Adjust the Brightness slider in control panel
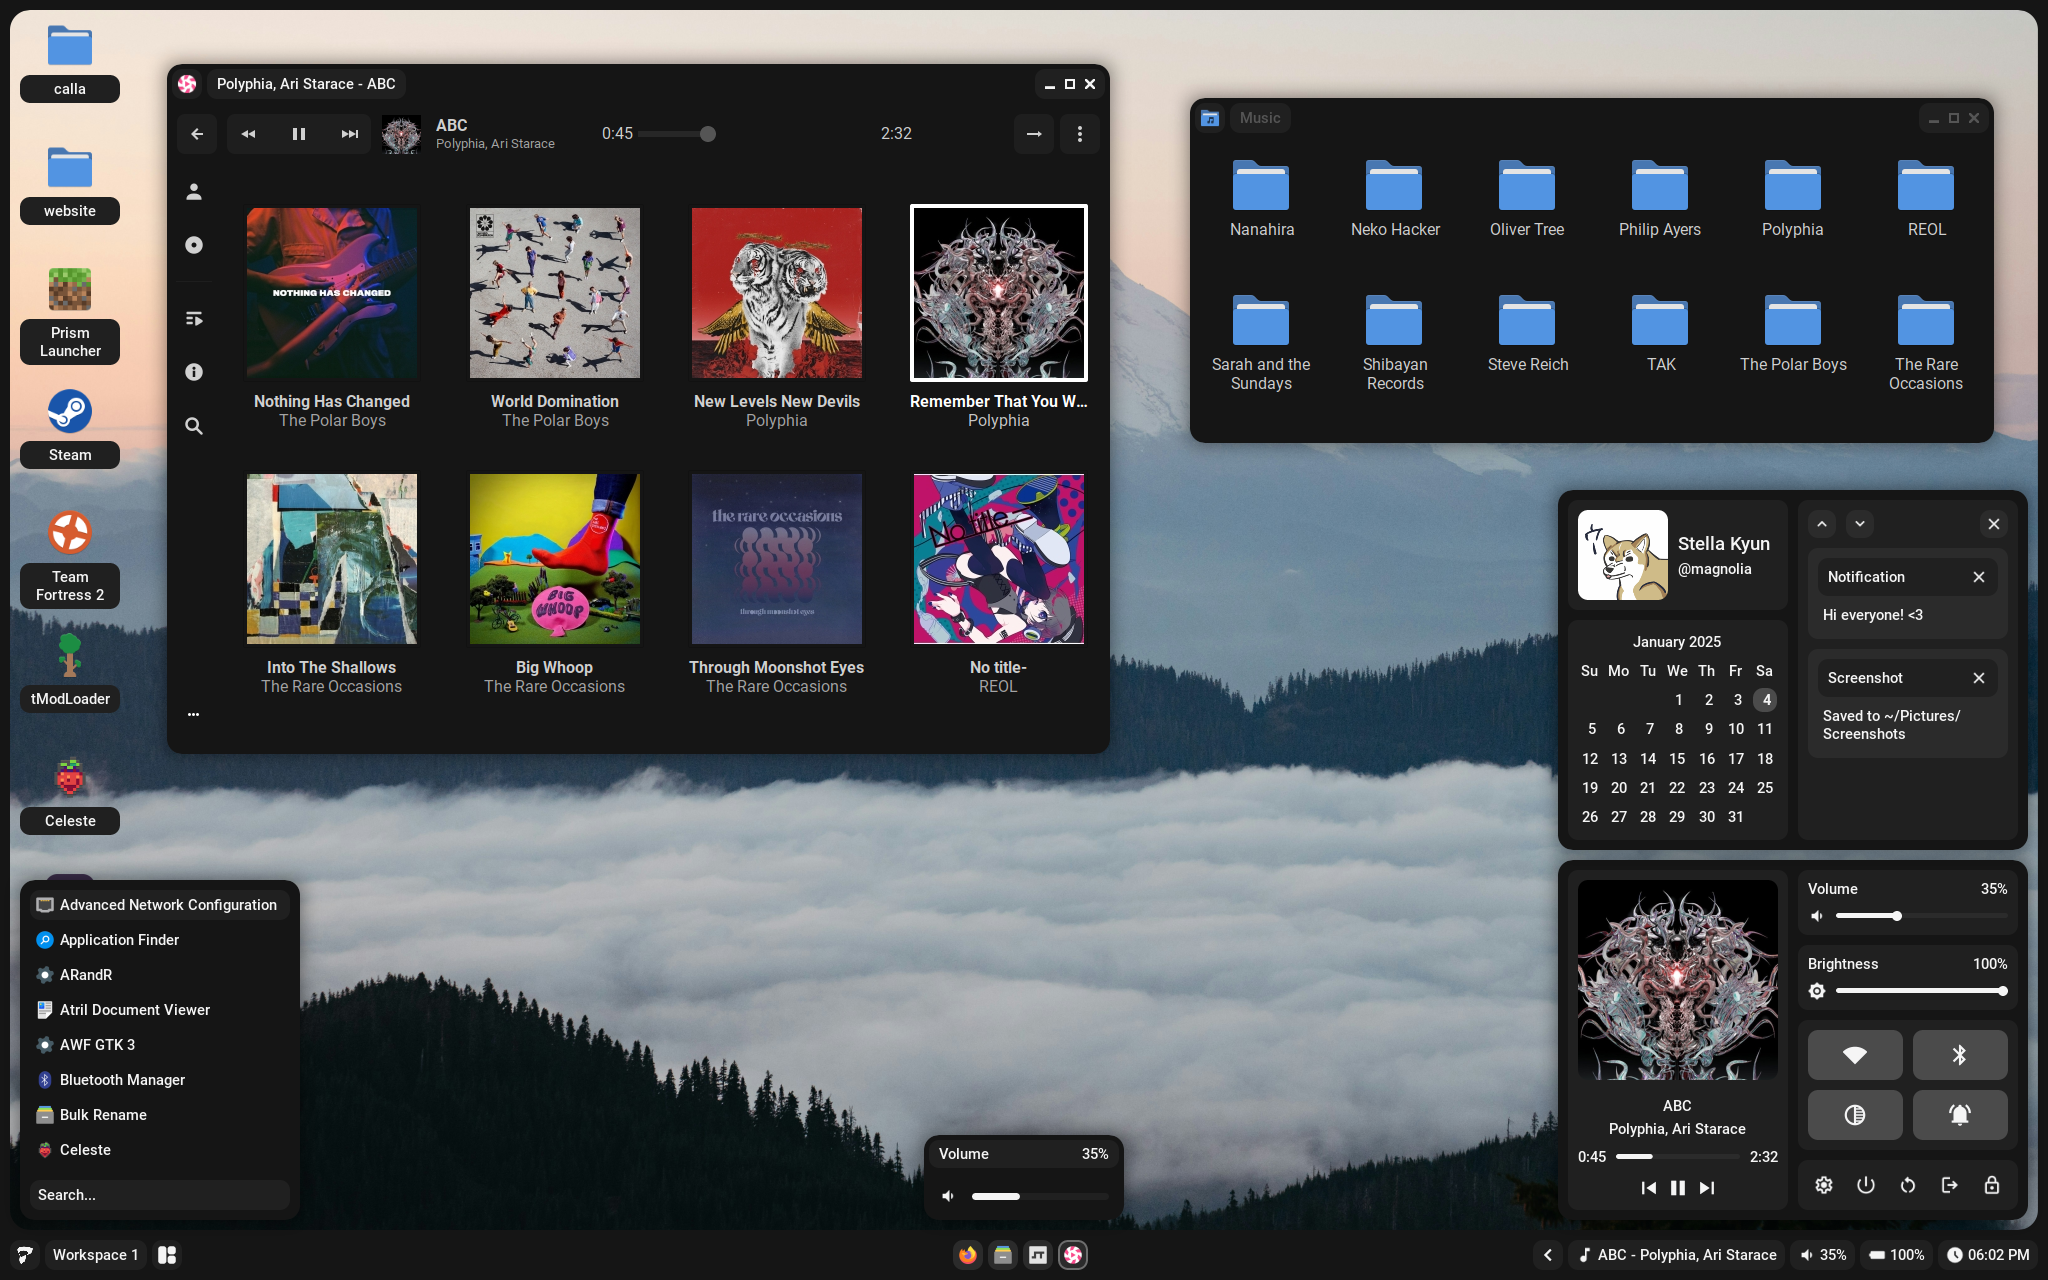Viewport: 2048px width, 1280px height. [x=1920, y=991]
